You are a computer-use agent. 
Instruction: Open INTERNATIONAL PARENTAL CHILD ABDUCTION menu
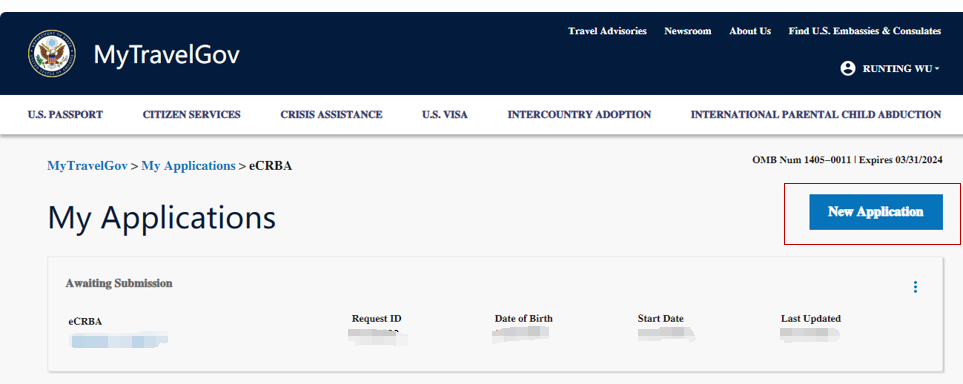point(816,114)
